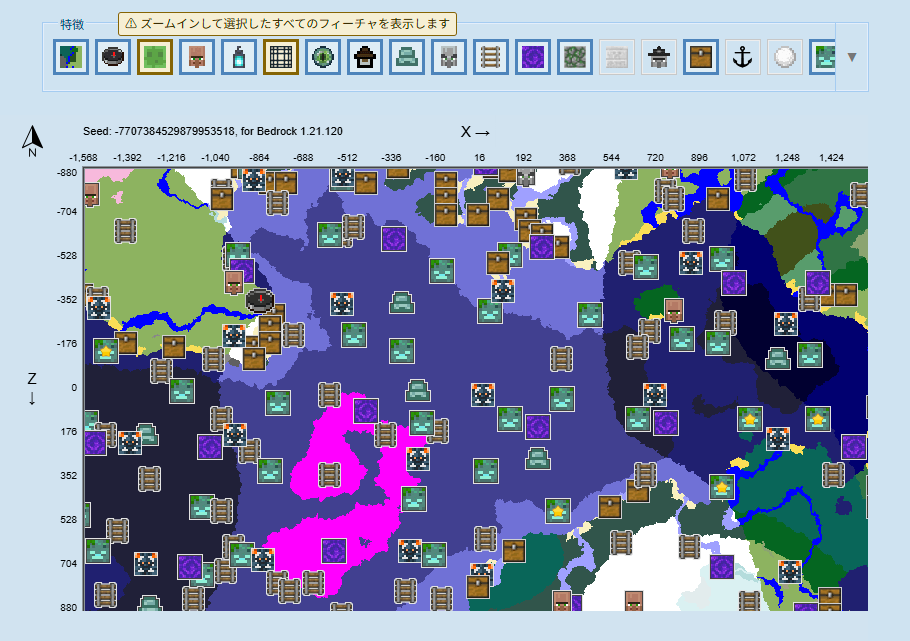
Task: Enable the grayed-out desert temple feature
Action: click(x=617, y=57)
